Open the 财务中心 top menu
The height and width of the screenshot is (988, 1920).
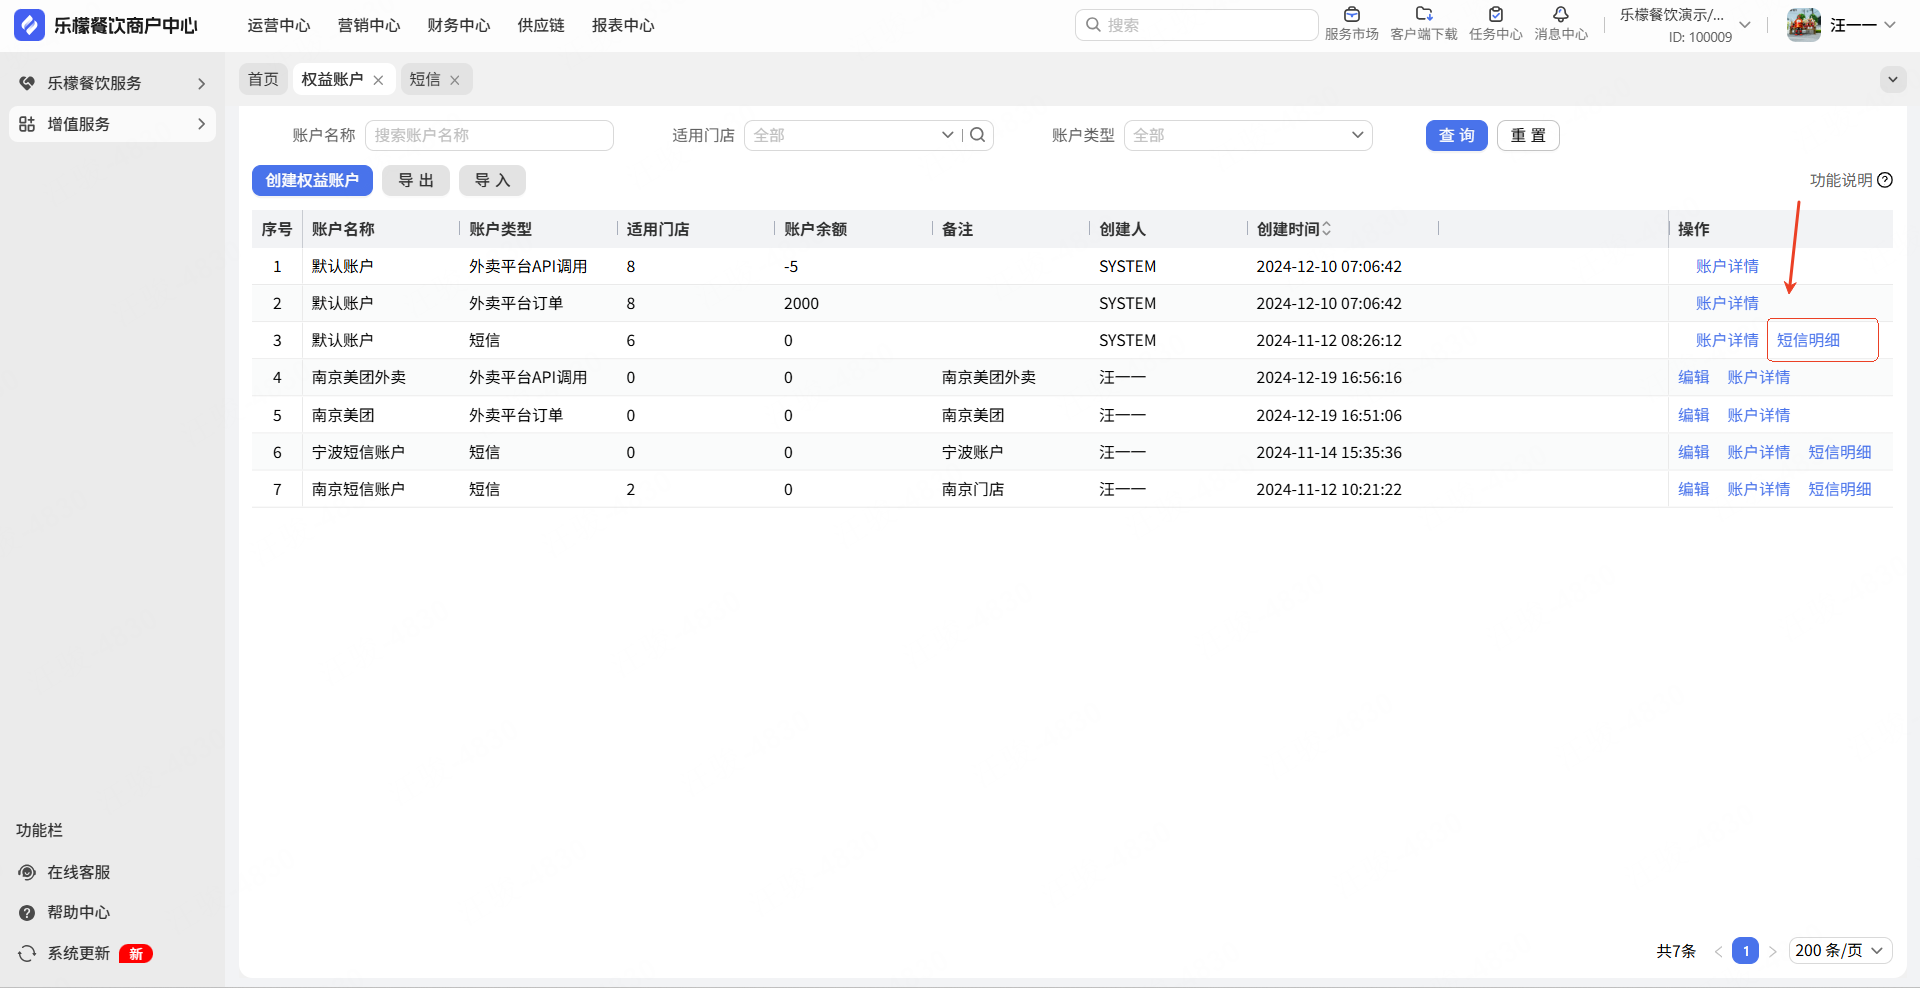(x=458, y=25)
